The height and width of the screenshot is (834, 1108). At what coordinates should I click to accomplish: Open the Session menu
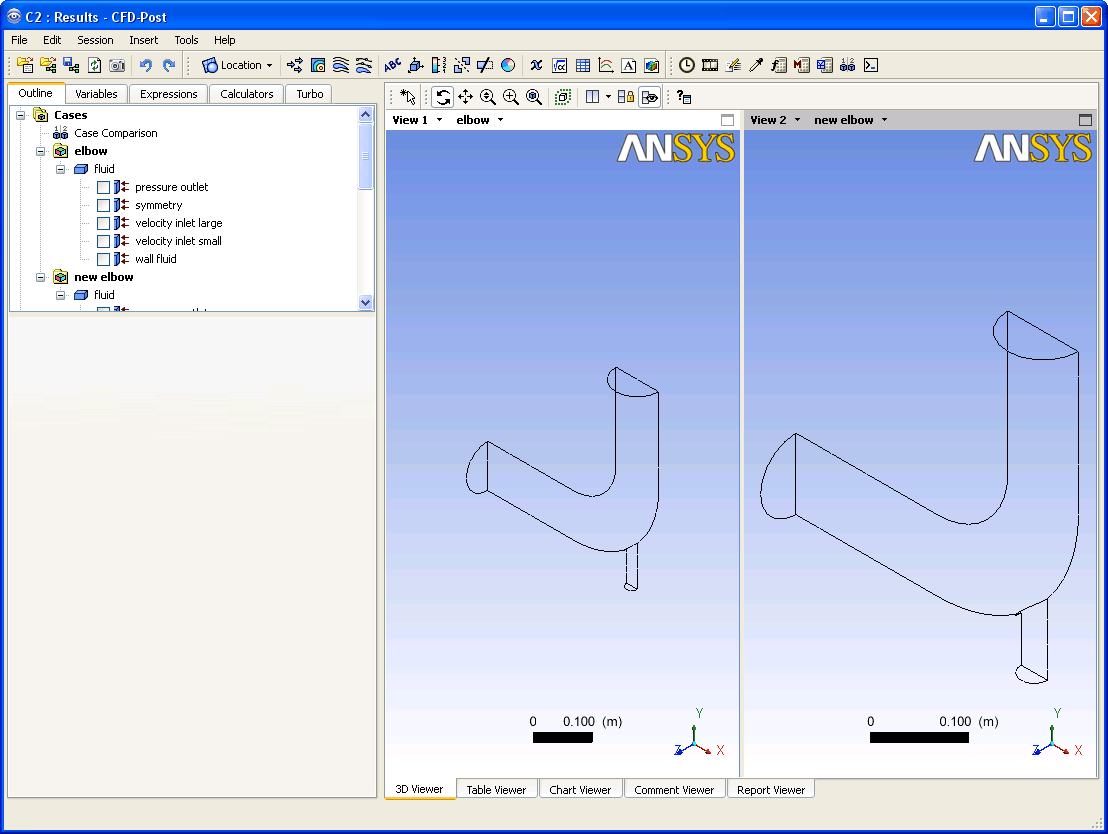pos(95,40)
